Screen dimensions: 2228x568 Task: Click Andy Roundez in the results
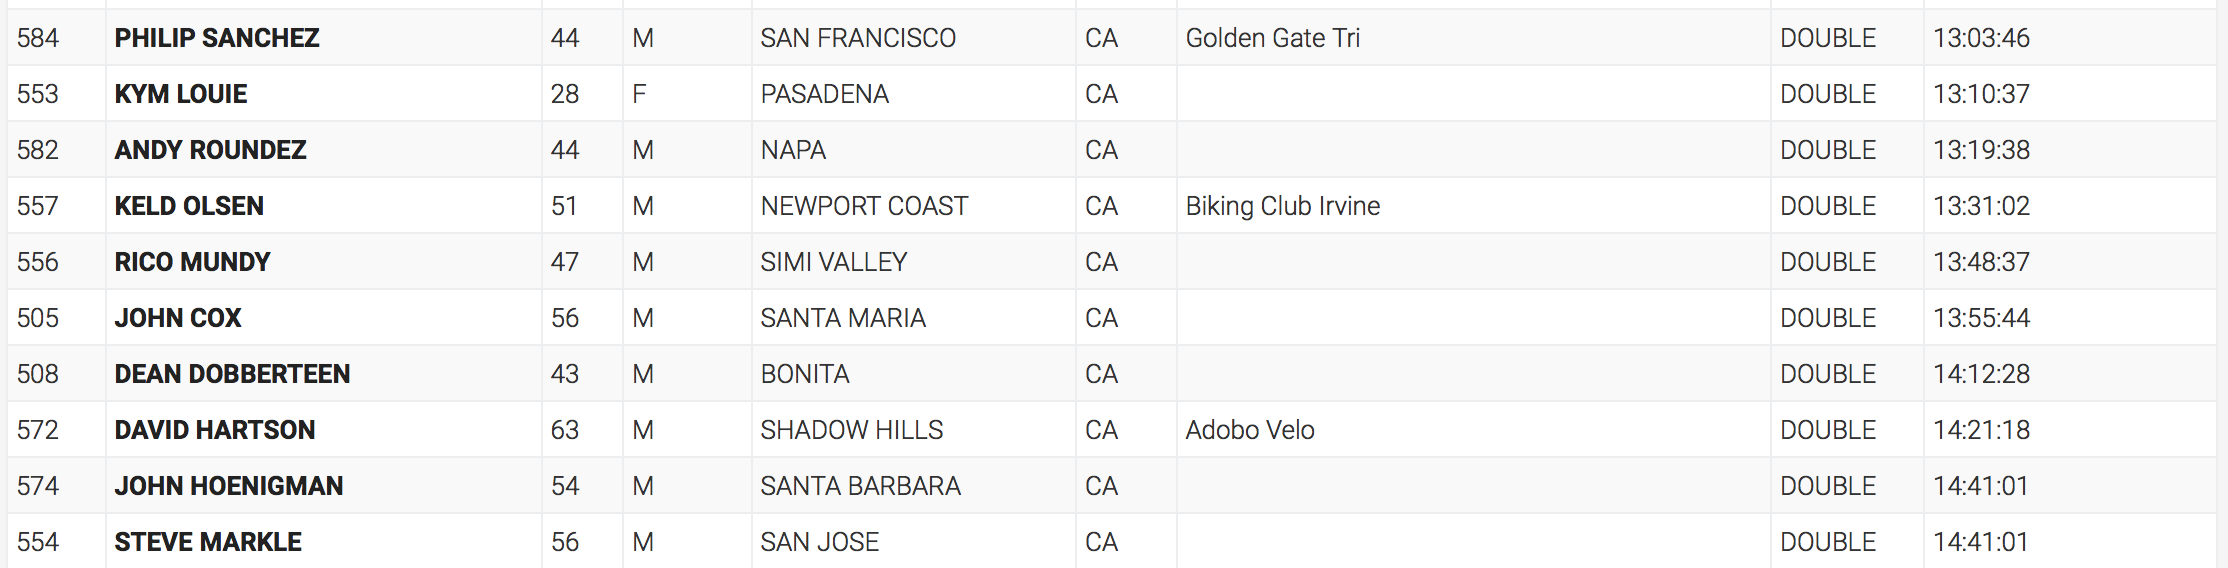tap(210, 150)
